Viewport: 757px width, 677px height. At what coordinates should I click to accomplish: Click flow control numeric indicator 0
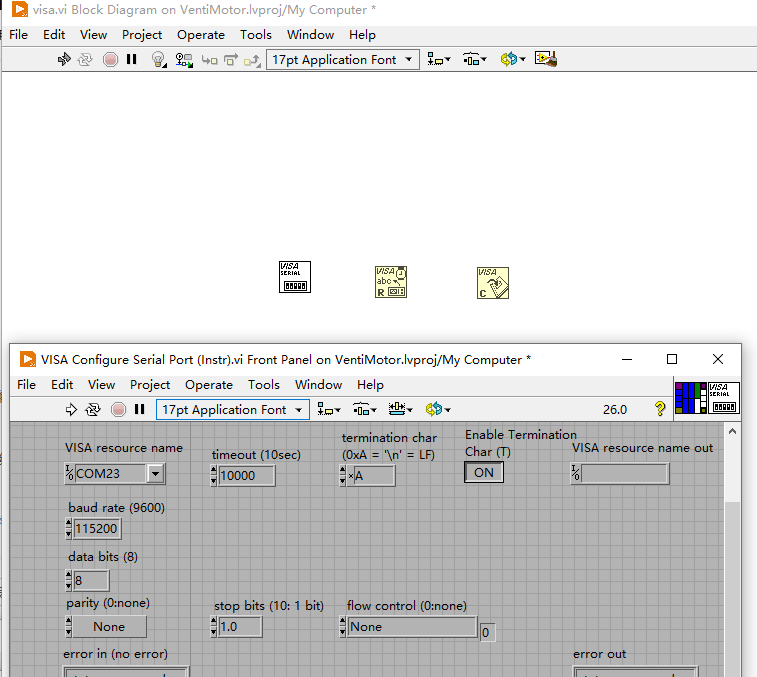click(x=487, y=632)
